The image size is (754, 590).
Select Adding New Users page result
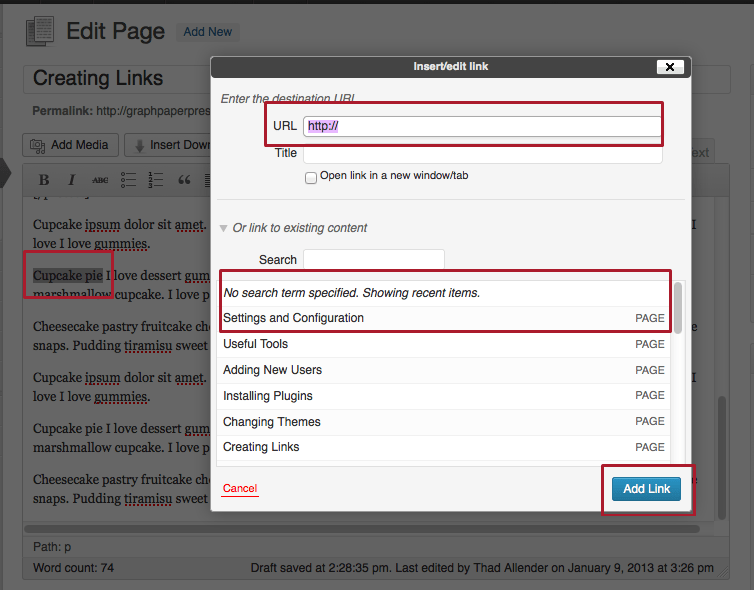444,370
